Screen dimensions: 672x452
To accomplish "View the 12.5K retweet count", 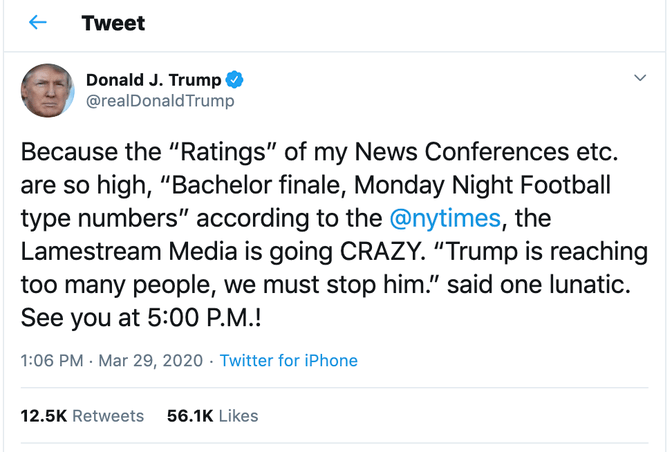I will [44, 415].
